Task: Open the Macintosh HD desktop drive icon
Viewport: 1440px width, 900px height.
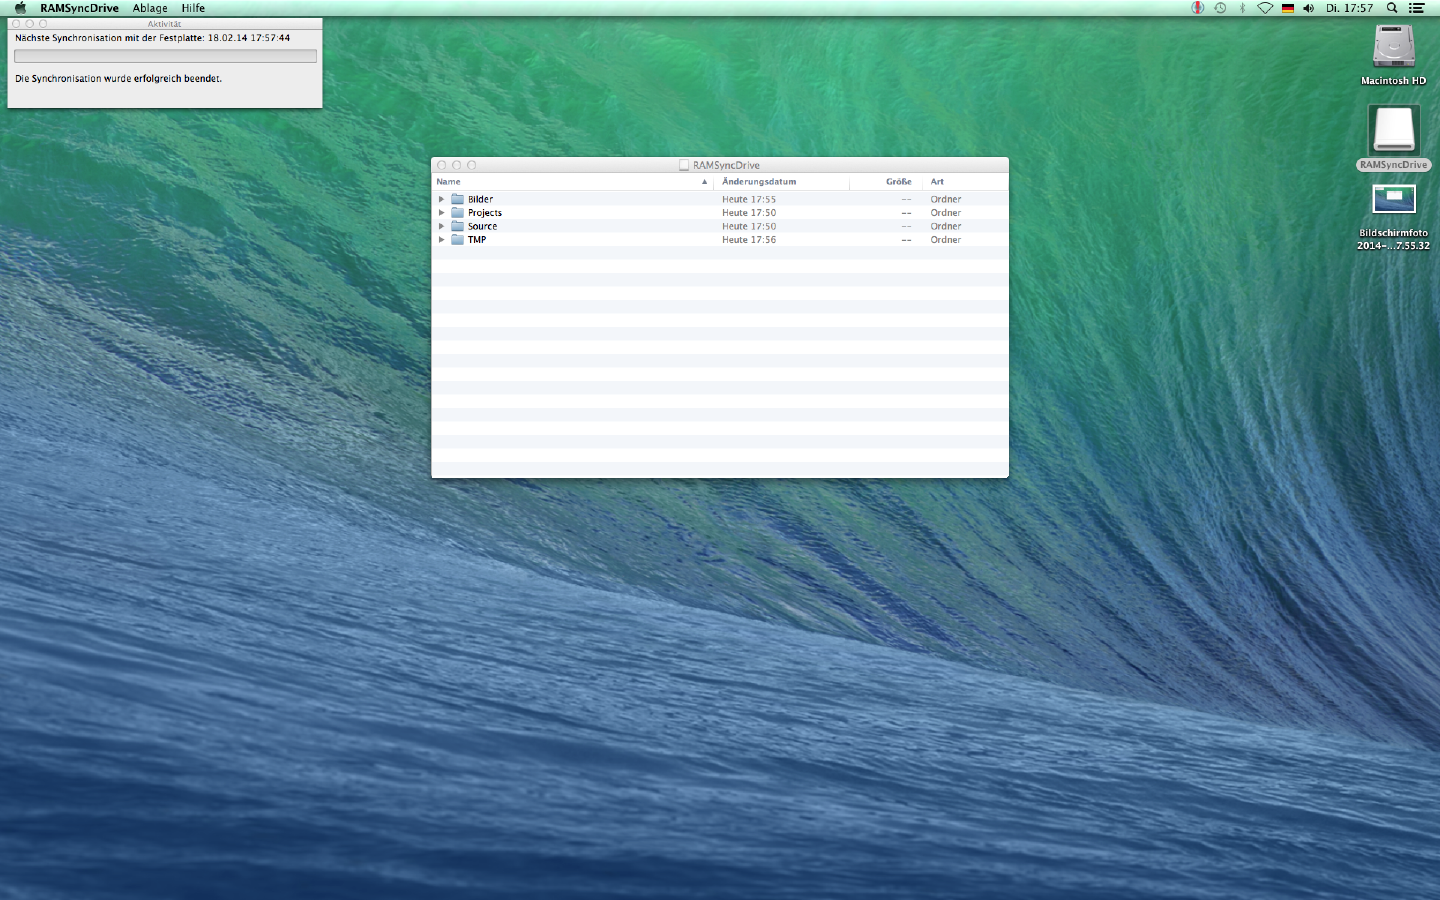Action: (x=1393, y=47)
